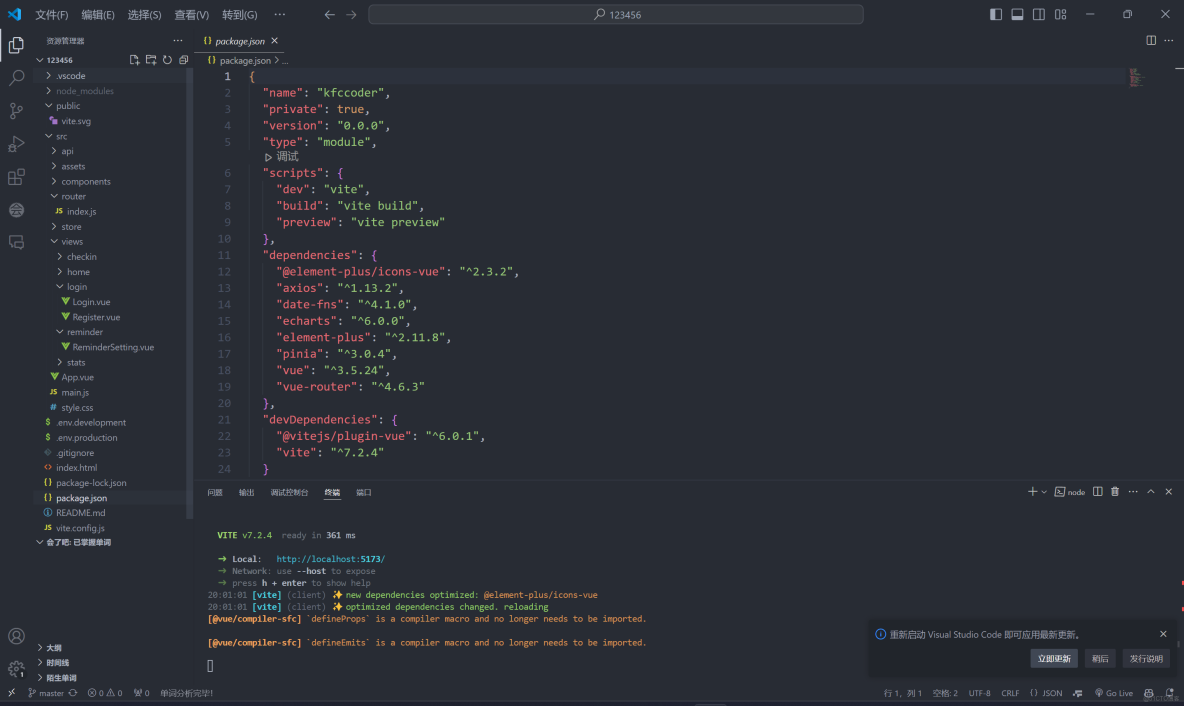This screenshot has height=706, width=1184.
Task: Switch to the 输出 panel tab
Action: (246, 493)
